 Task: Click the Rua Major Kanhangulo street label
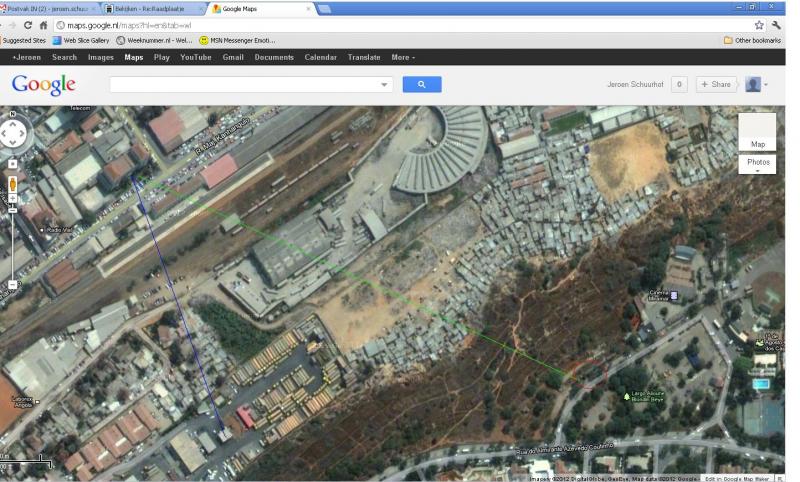(x=222, y=136)
